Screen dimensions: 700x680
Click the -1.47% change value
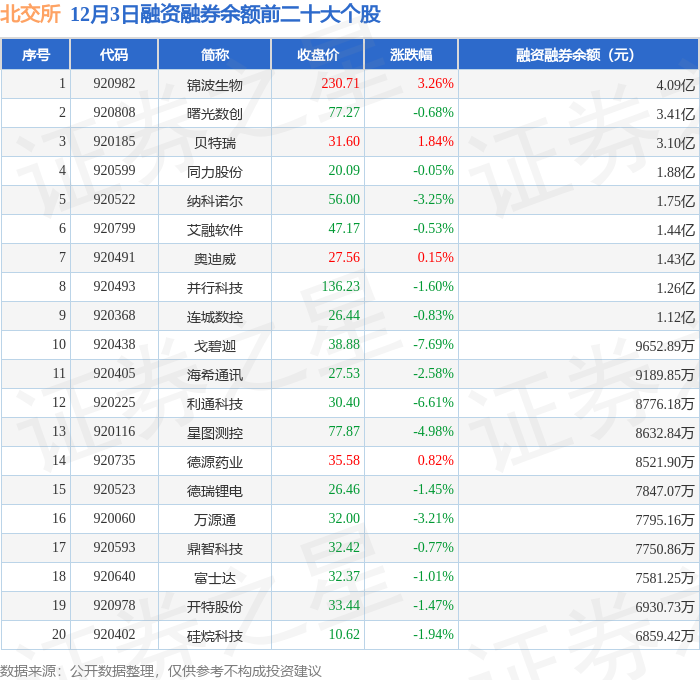click(x=433, y=606)
